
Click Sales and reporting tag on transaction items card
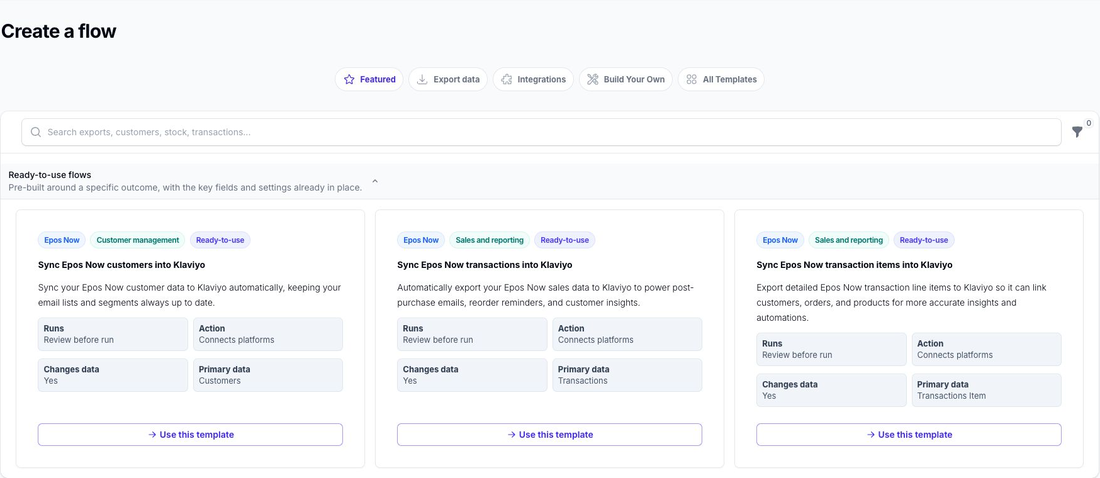coord(849,240)
